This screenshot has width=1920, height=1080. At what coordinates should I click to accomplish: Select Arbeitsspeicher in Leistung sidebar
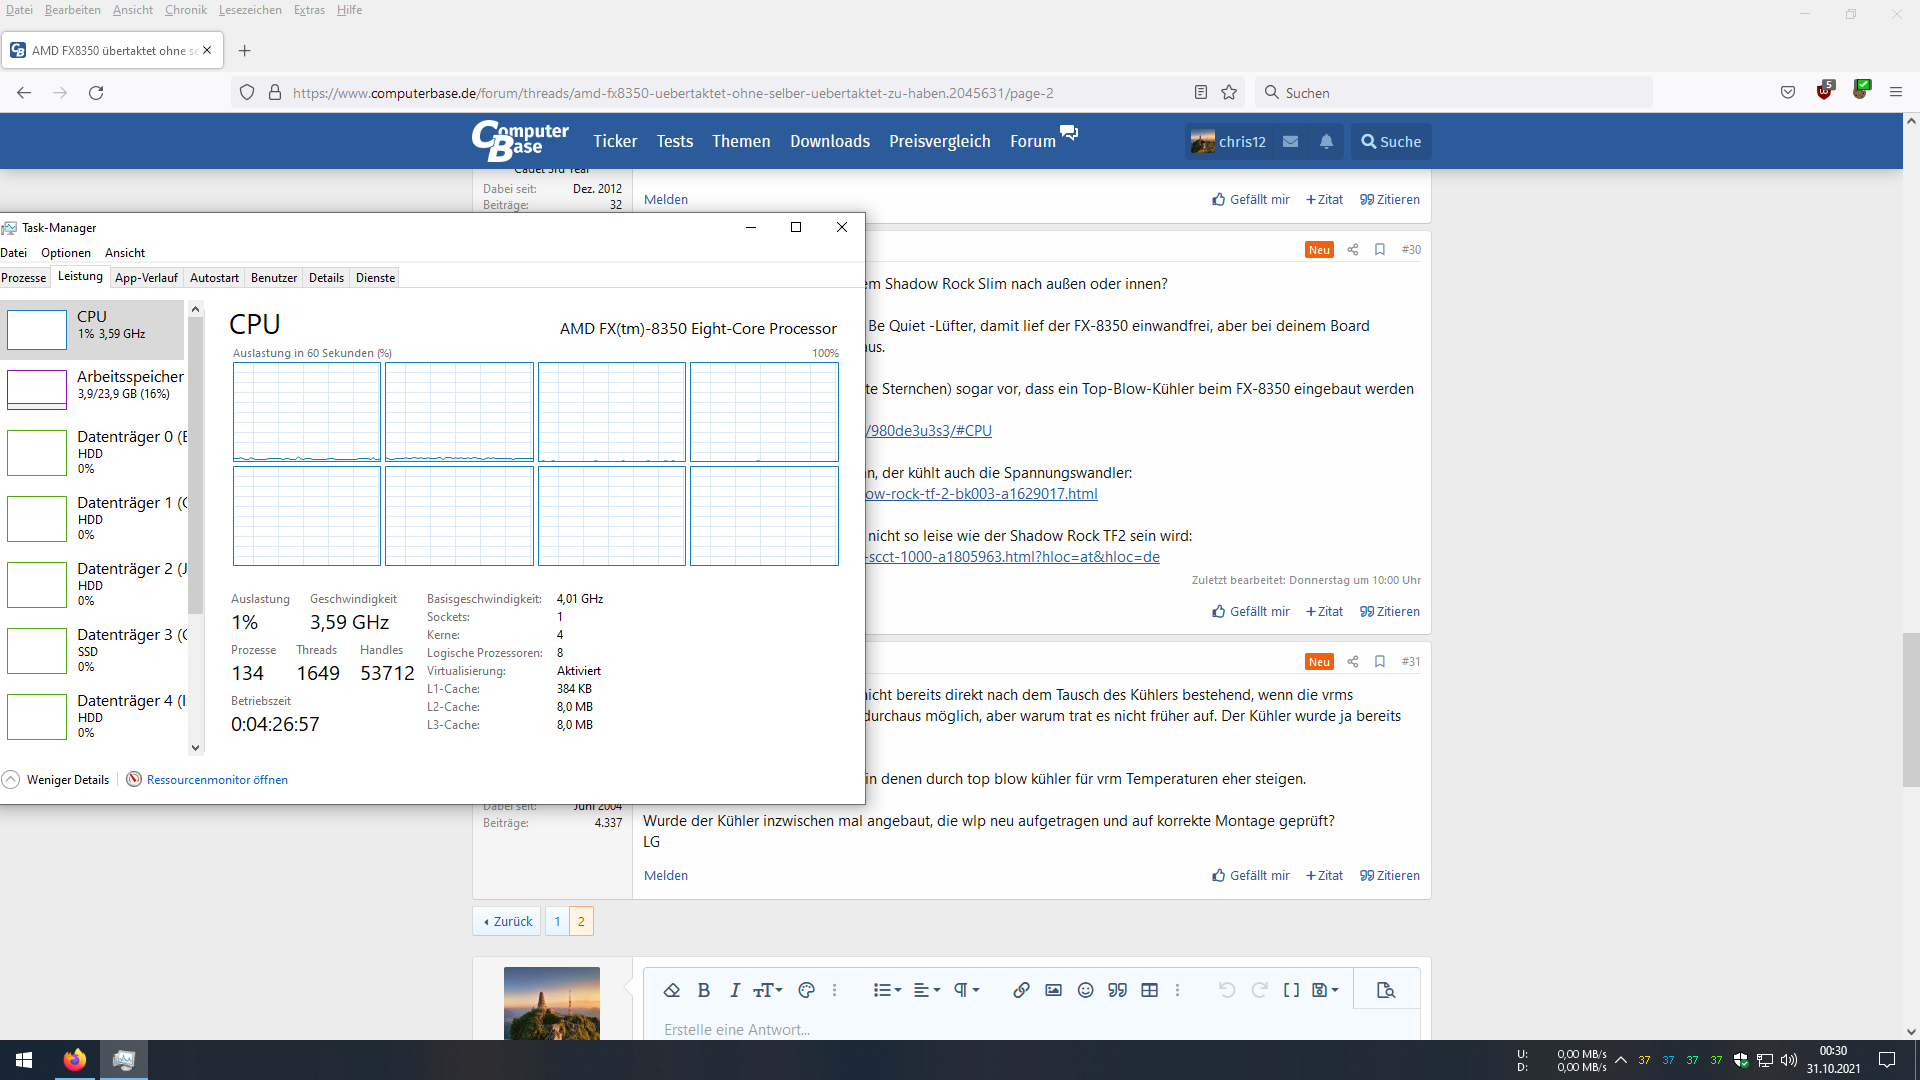click(x=92, y=389)
